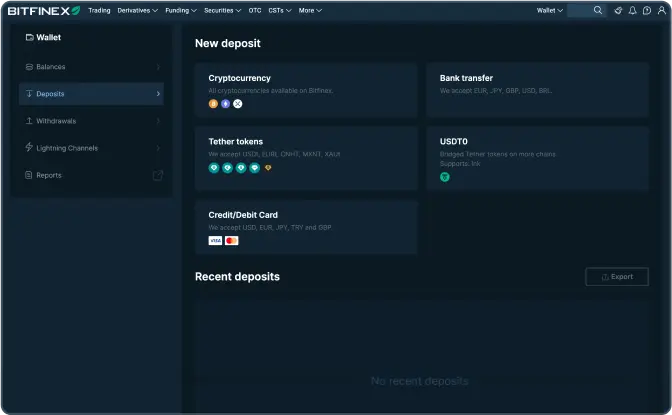Click the Deposits down-arrow icon
The image size is (672, 415).
tap(29, 93)
